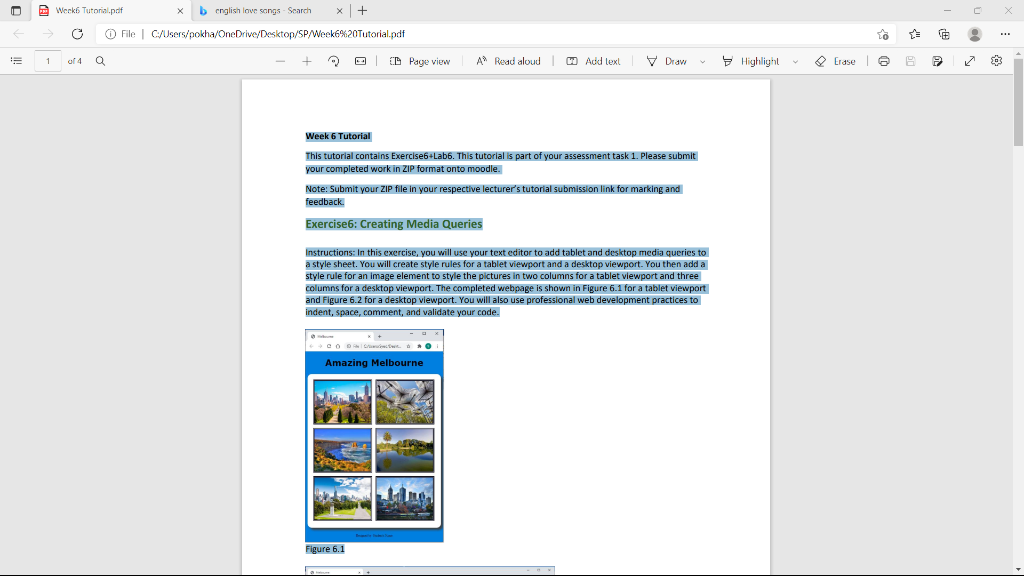
Task: Zoom out of the PDF
Action: click(280, 61)
